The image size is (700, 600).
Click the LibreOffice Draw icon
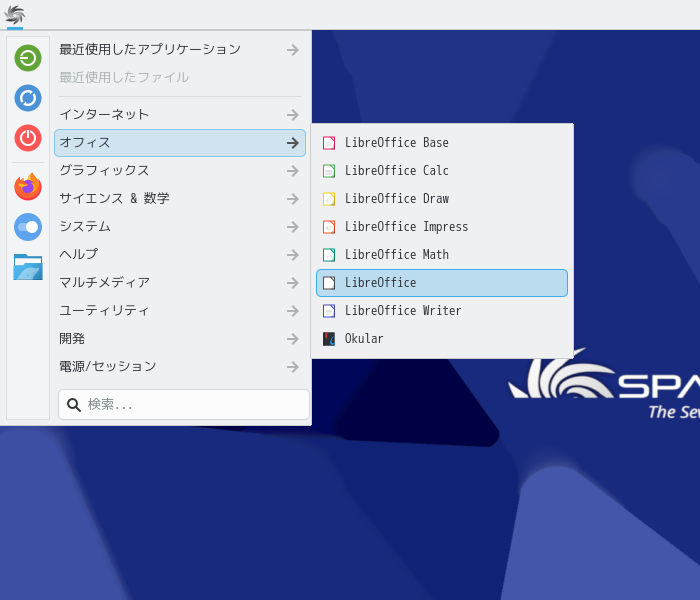tap(329, 199)
